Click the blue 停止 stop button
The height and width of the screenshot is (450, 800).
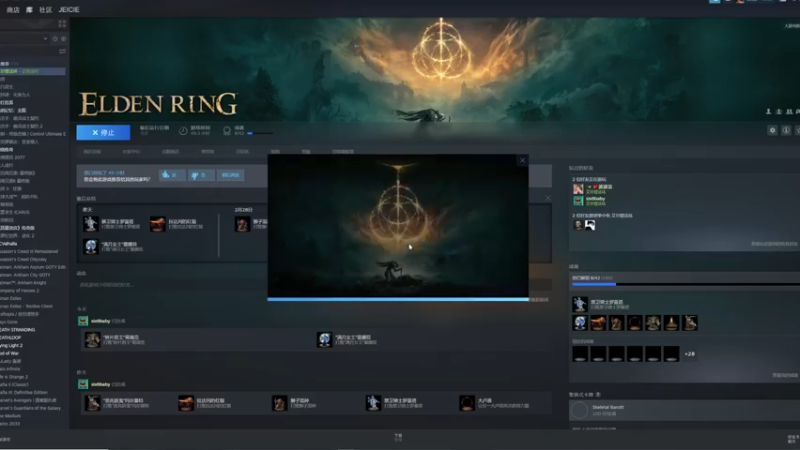pyautogui.click(x=104, y=133)
